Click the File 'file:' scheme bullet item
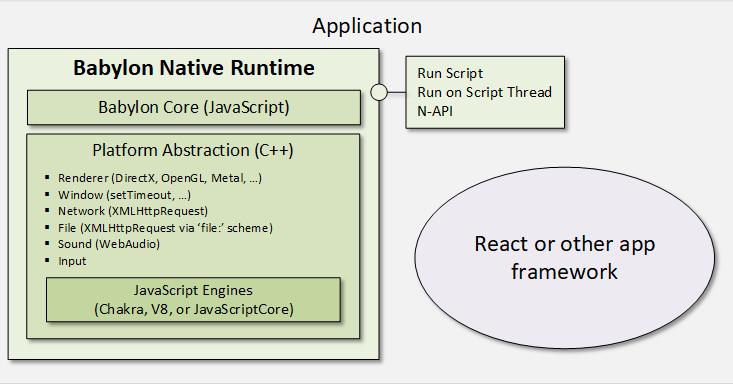The width and height of the screenshot is (733, 384). [165, 228]
